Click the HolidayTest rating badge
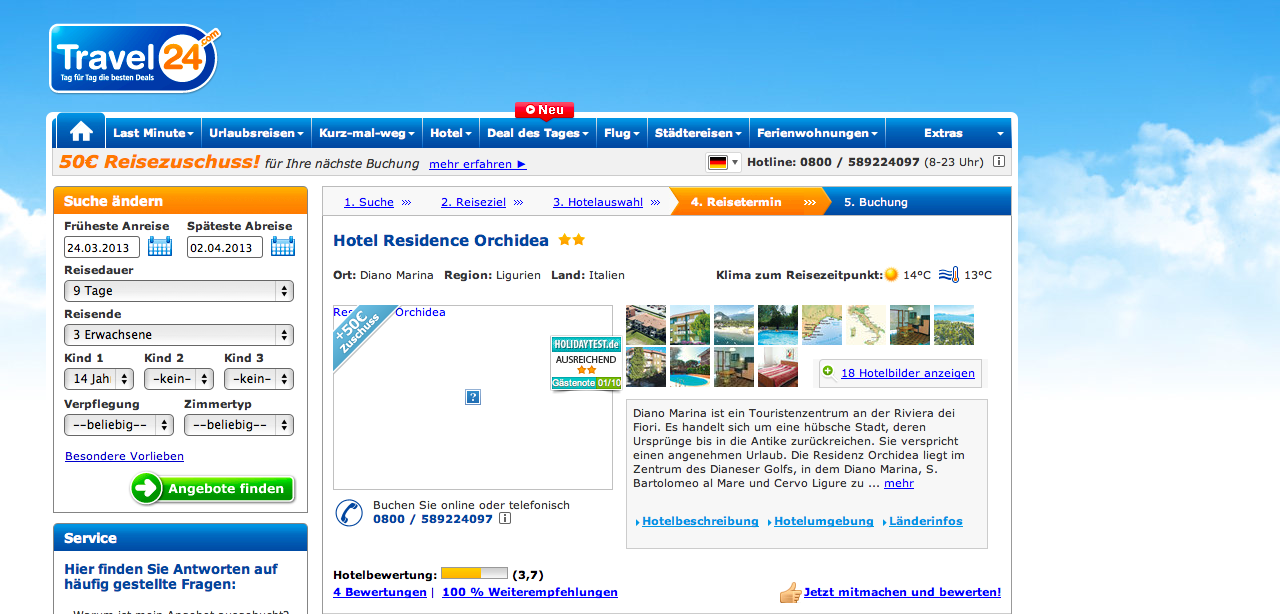 click(x=586, y=363)
